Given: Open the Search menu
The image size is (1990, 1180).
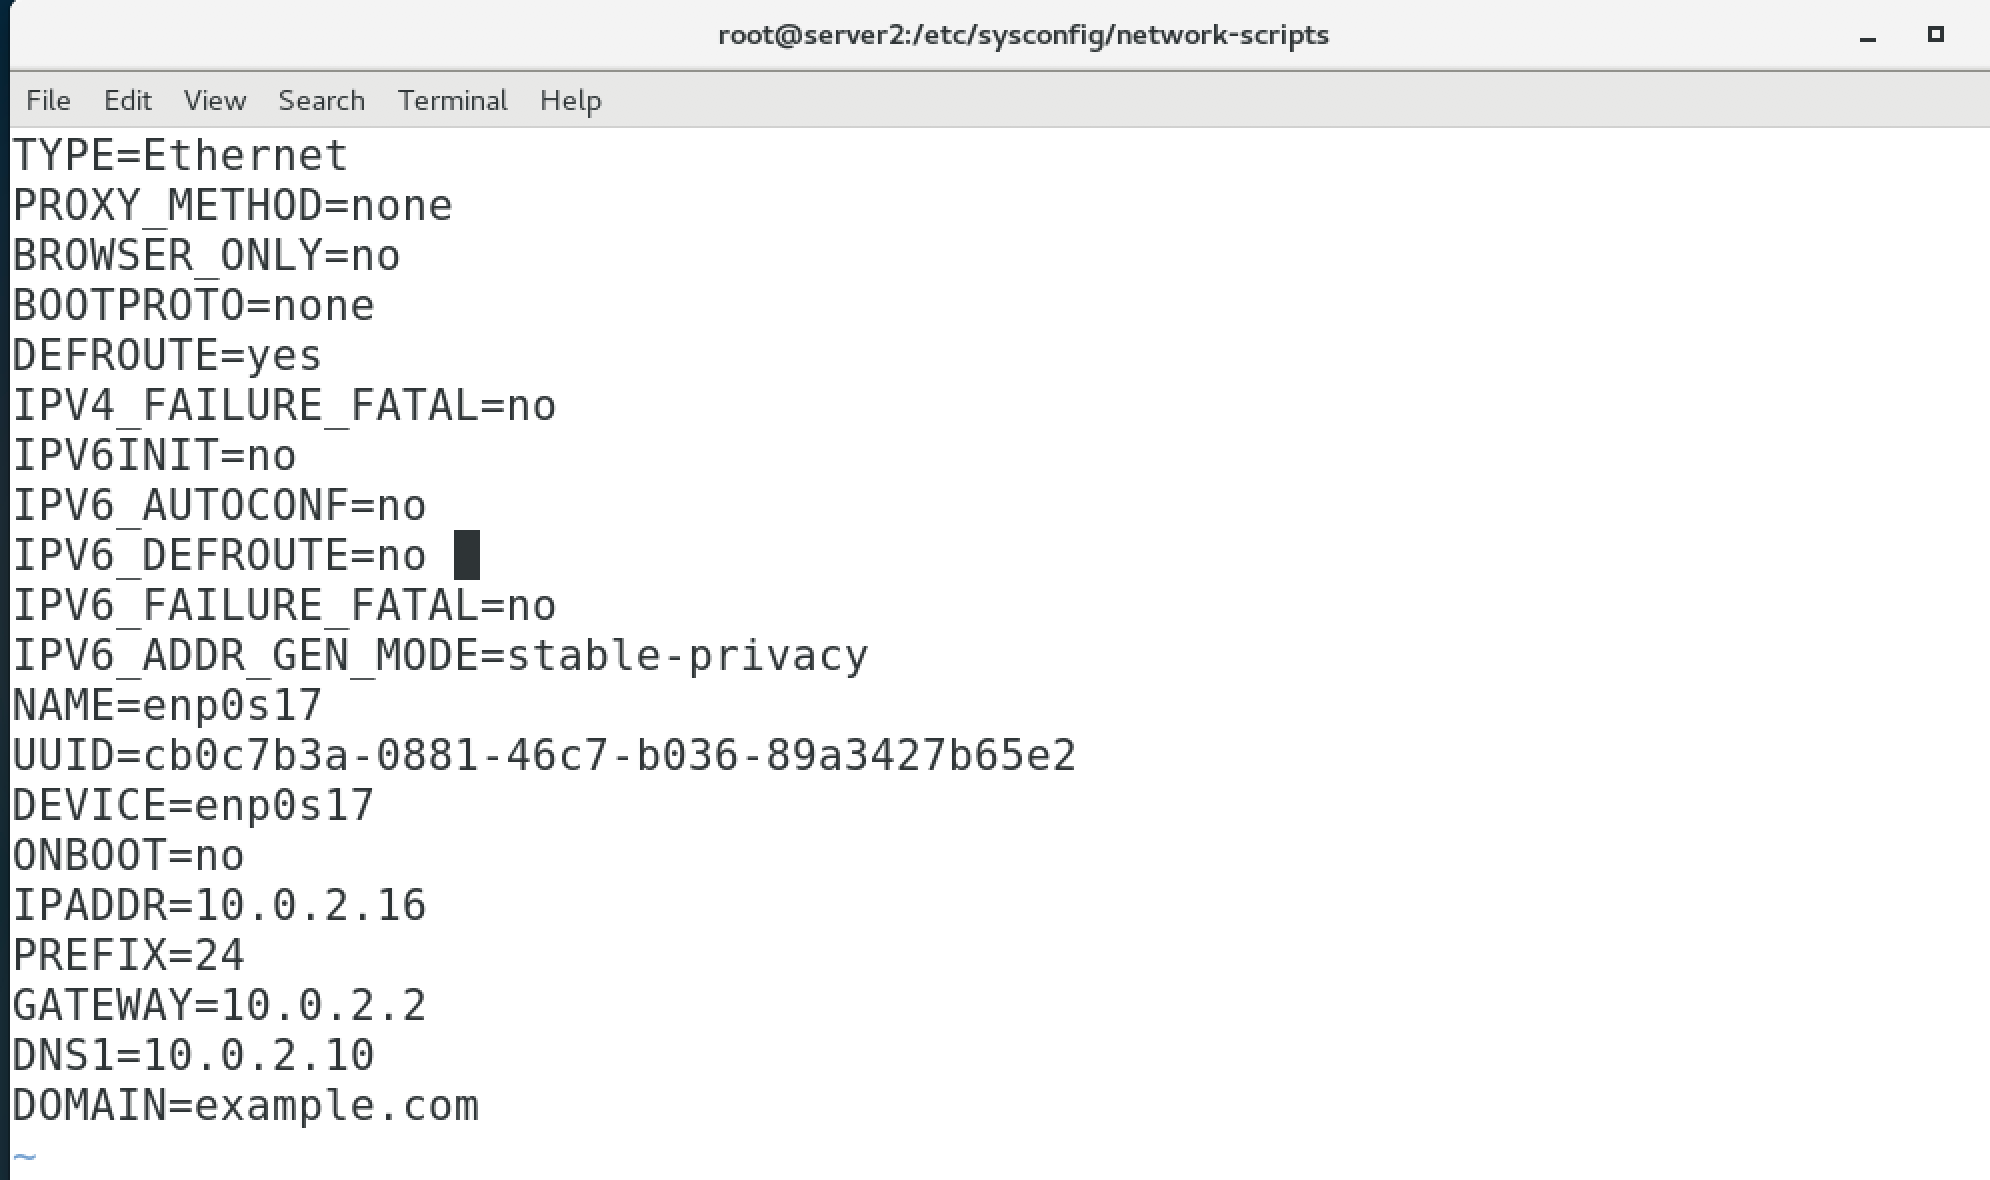Looking at the screenshot, I should 322,100.
